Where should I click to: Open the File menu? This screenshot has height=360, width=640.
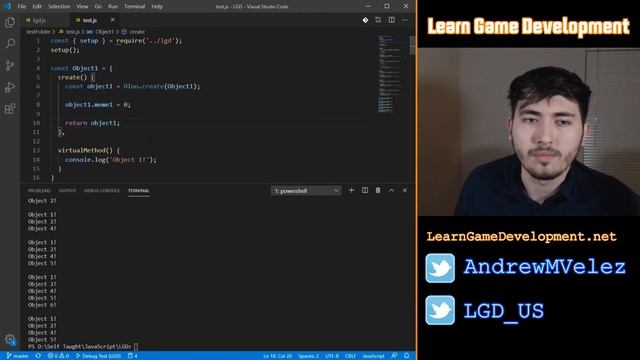22,7
